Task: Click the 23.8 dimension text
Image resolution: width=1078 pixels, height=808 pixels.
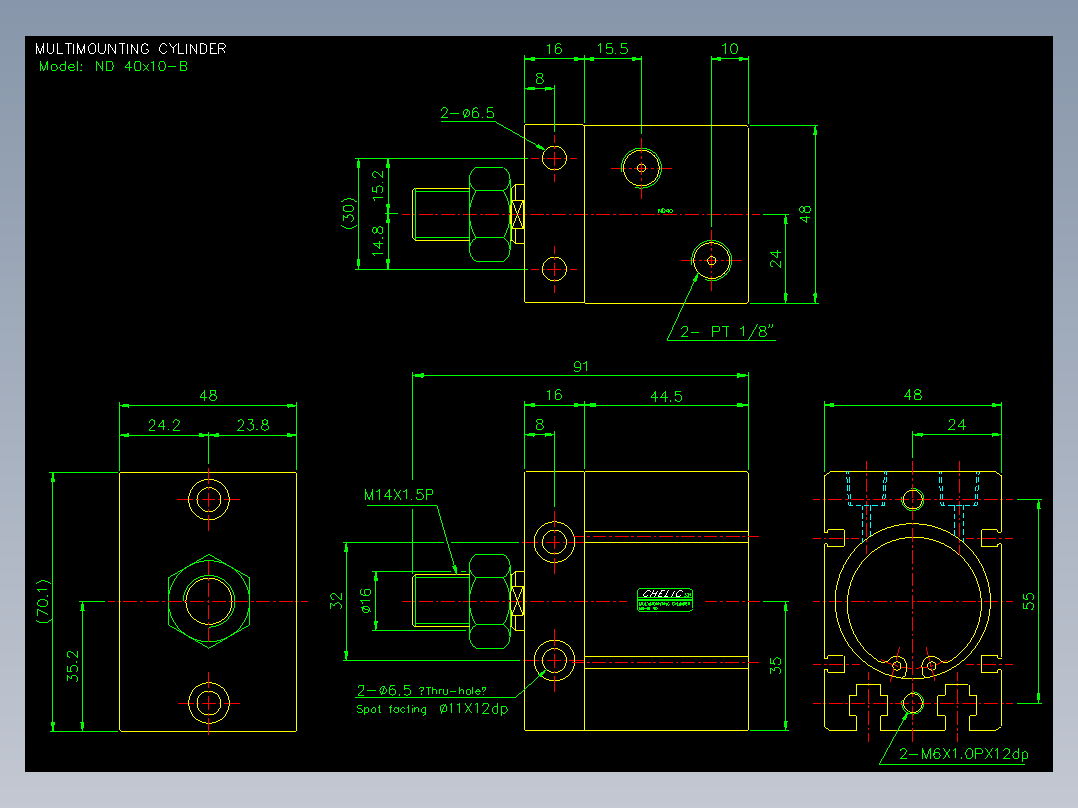Action: point(253,425)
